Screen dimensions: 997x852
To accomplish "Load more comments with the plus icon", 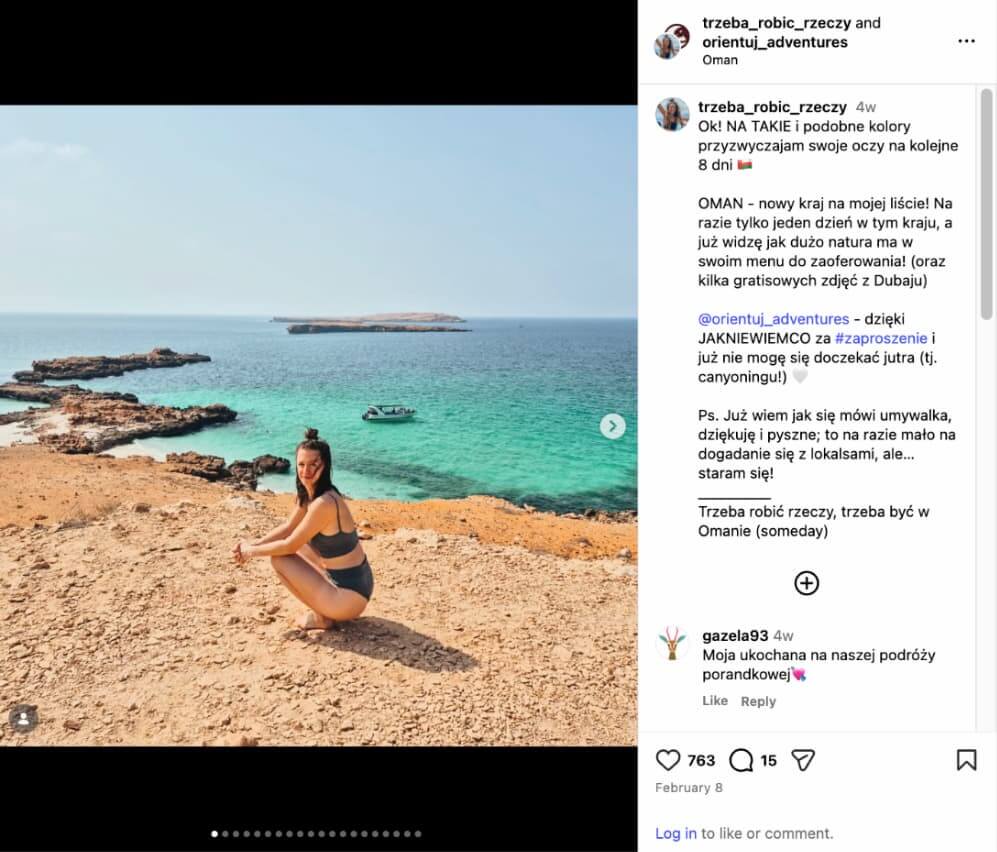I will click(806, 583).
